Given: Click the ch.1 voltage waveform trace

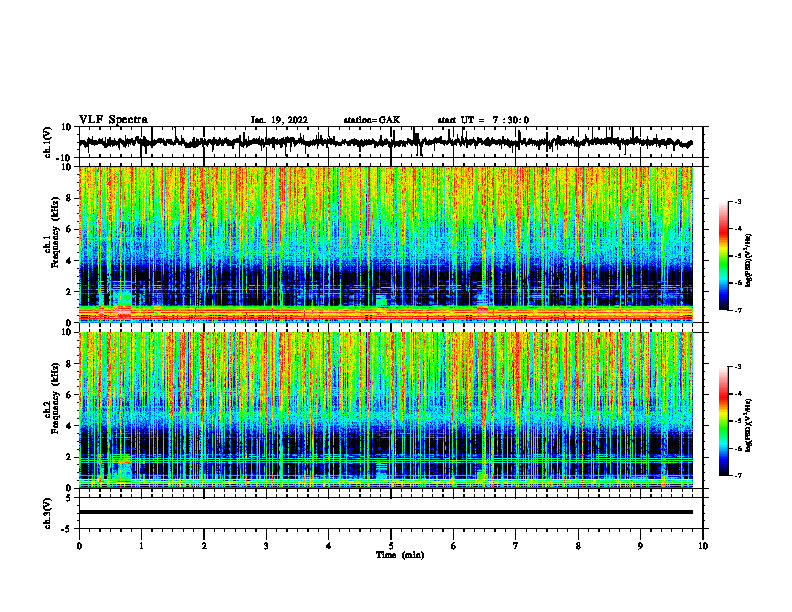Looking at the screenshot, I should click(x=385, y=142).
